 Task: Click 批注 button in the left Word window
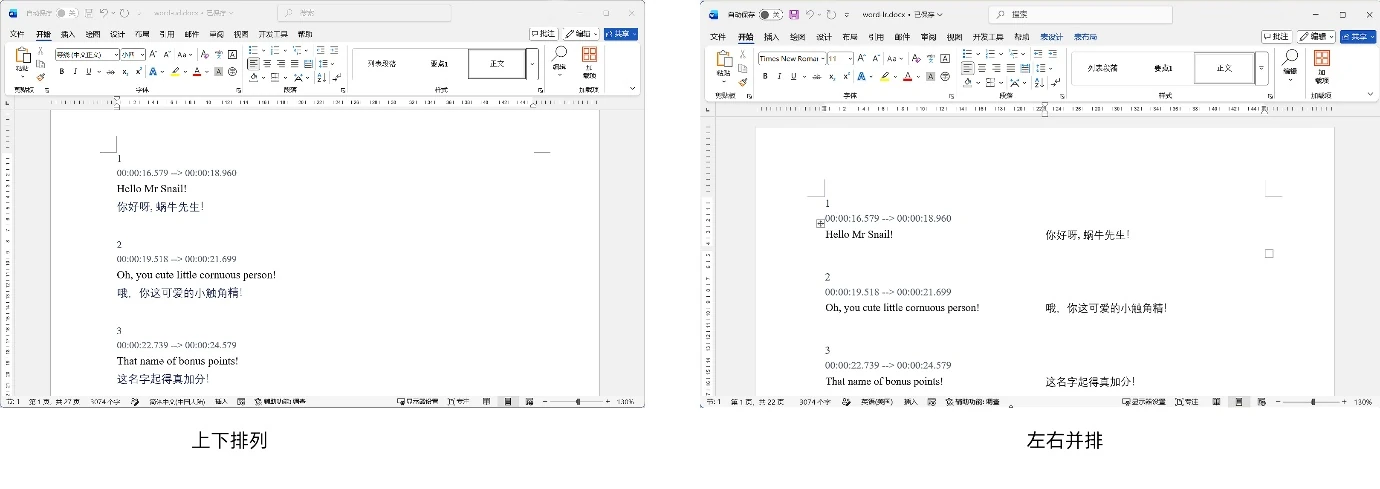[x=544, y=34]
